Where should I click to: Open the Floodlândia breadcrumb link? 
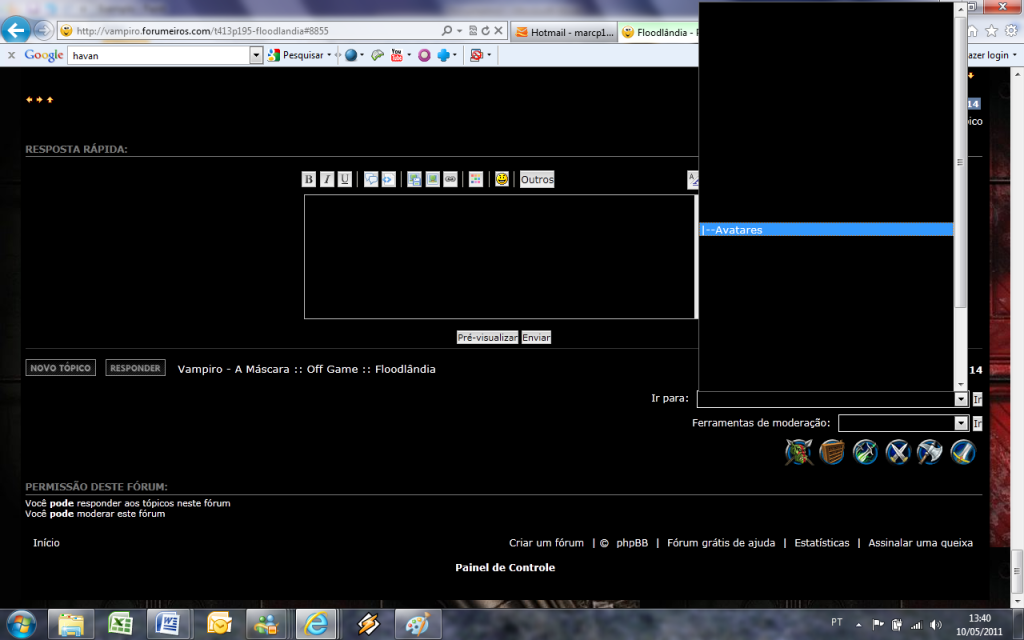405,369
